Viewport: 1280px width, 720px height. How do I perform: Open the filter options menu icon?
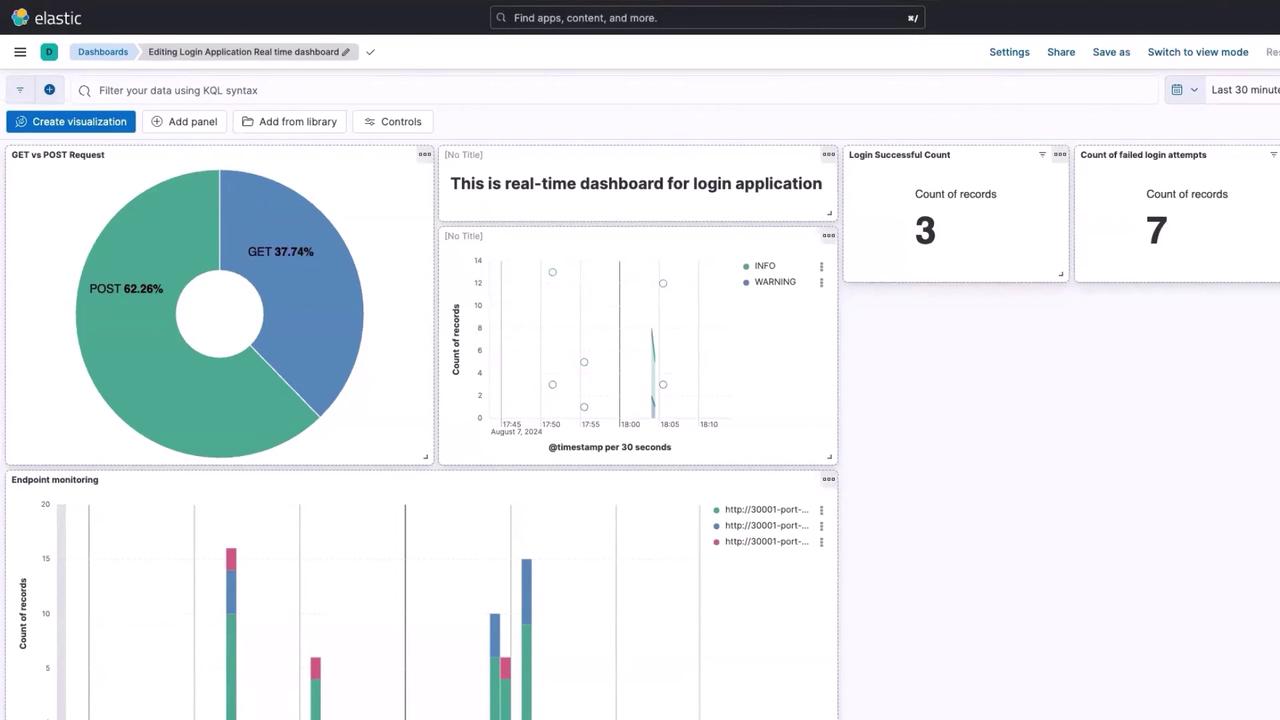coord(20,90)
